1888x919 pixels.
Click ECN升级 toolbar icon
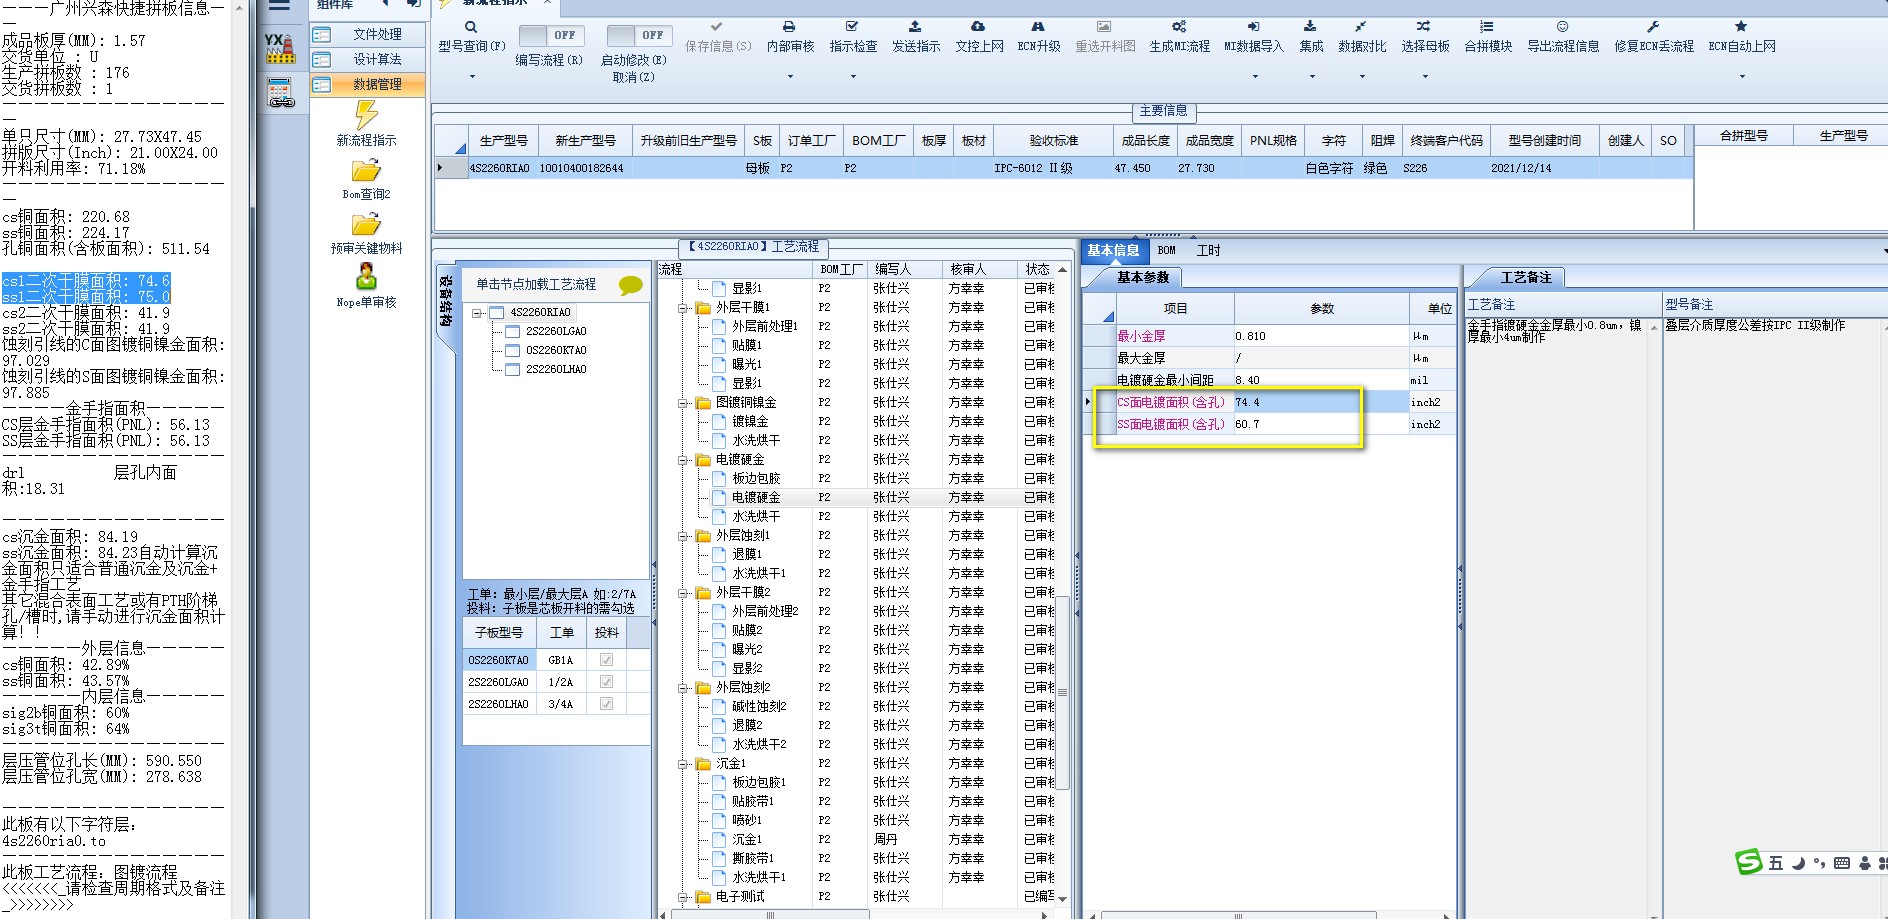pos(1038,27)
